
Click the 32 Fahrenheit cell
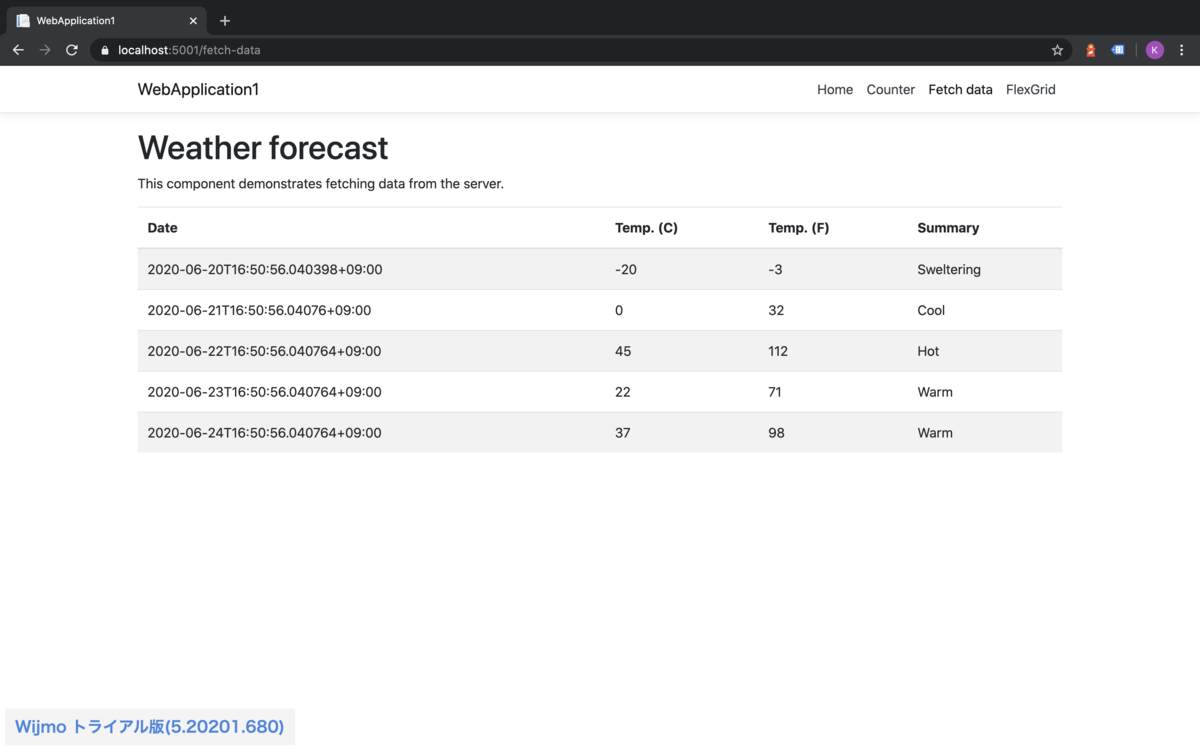click(x=832, y=310)
